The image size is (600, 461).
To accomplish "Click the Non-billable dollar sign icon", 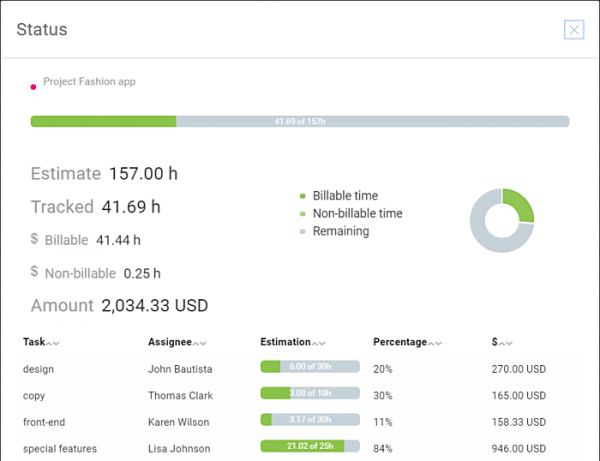I will (35, 272).
